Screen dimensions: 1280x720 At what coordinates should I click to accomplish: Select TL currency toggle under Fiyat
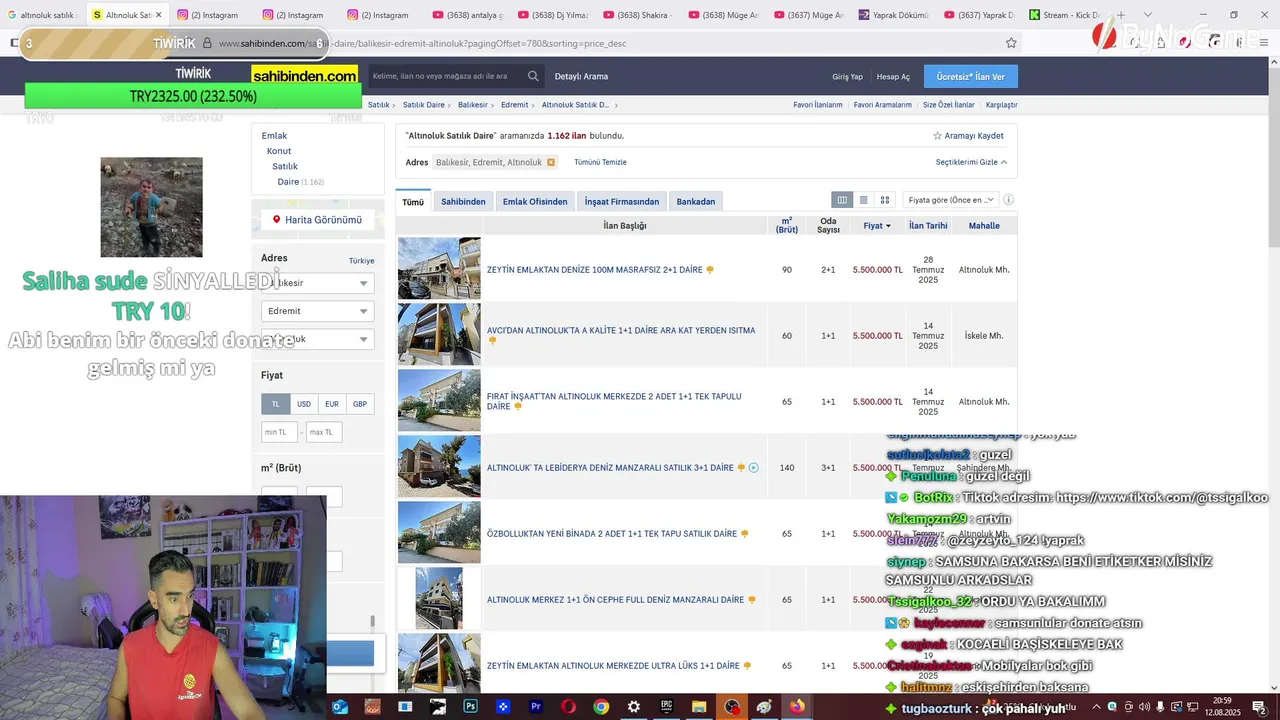coord(276,404)
